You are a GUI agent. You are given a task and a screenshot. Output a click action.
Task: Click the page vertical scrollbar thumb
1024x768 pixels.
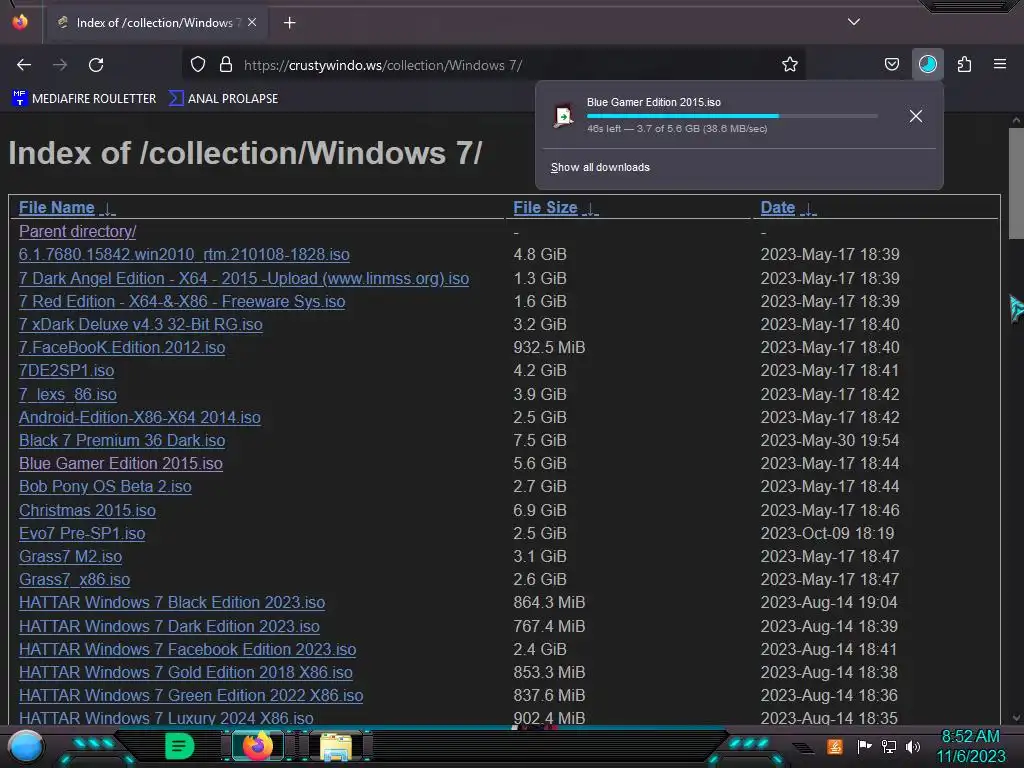point(1016,184)
